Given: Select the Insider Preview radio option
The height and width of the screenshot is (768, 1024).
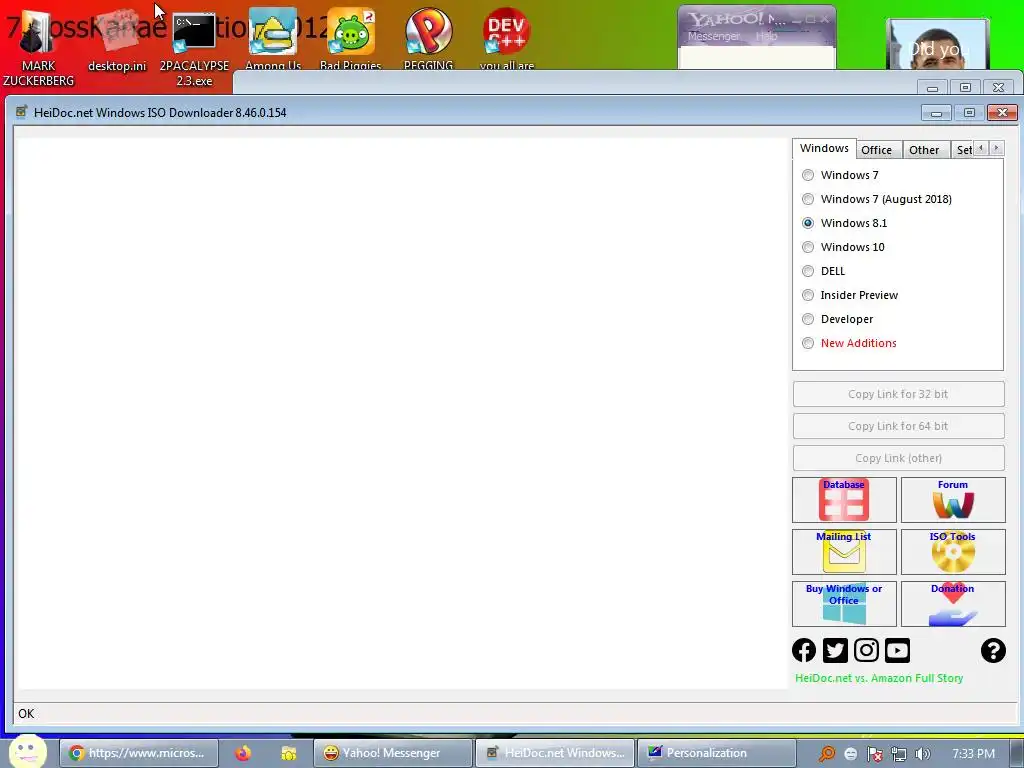Looking at the screenshot, I should 850,295.
